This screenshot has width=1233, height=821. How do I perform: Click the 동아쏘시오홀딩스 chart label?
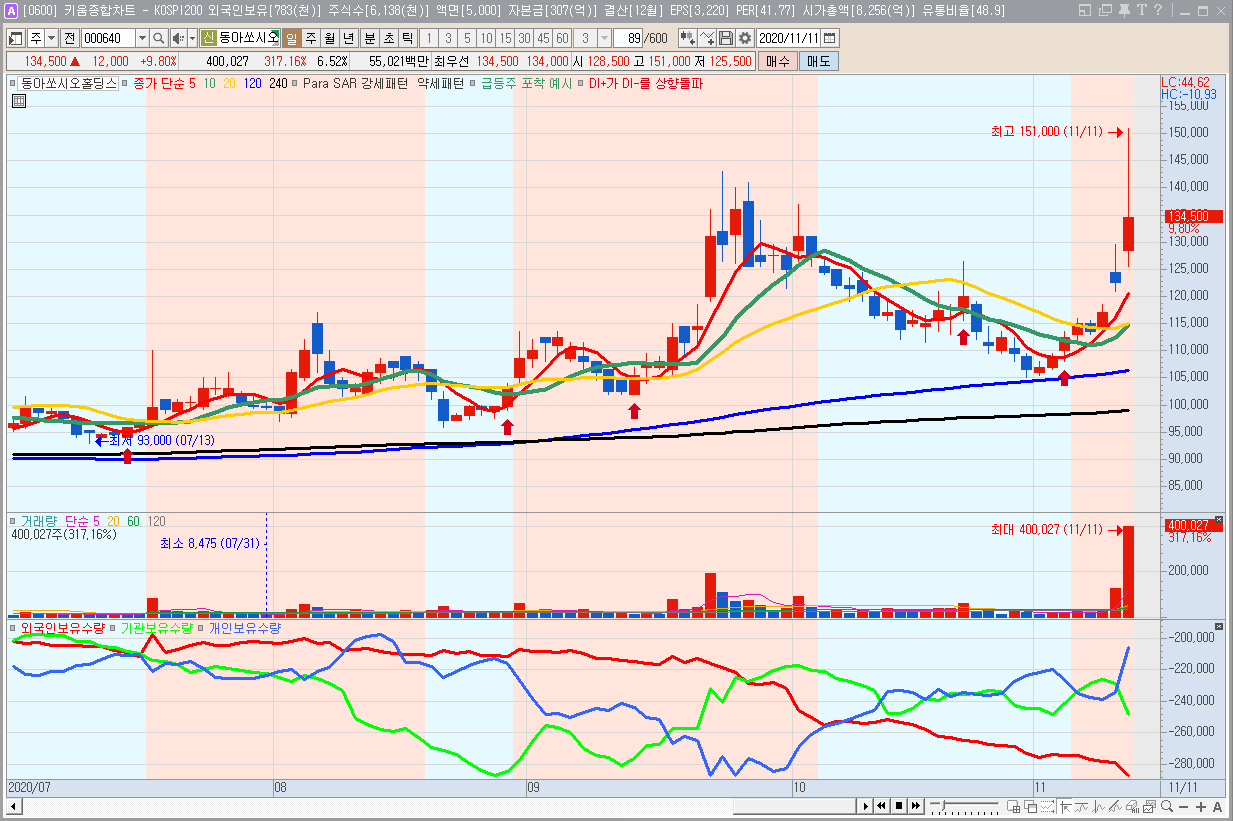pyautogui.click(x=69, y=84)
